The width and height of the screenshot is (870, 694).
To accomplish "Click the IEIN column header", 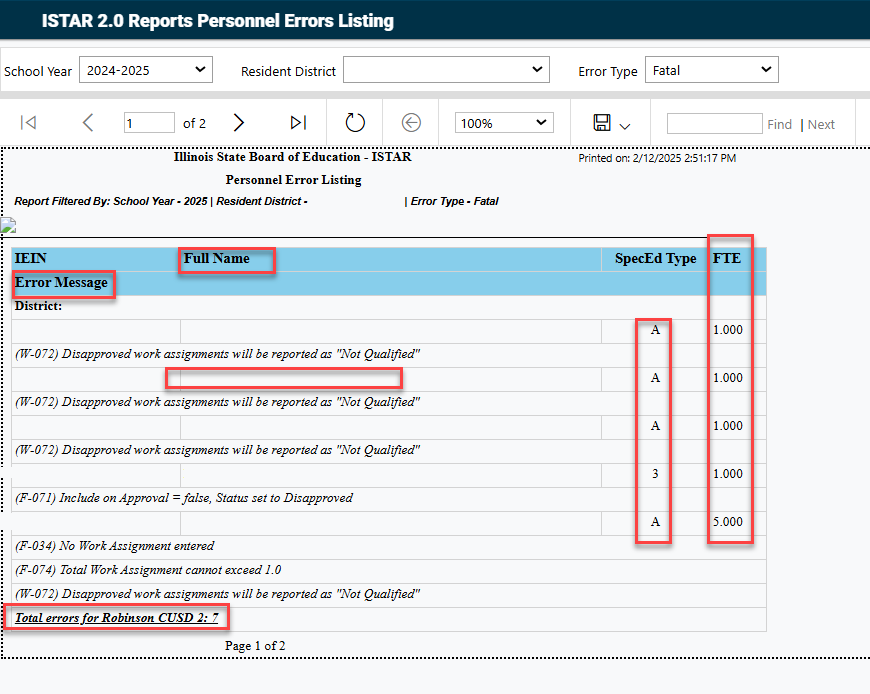I will point(31,259).
